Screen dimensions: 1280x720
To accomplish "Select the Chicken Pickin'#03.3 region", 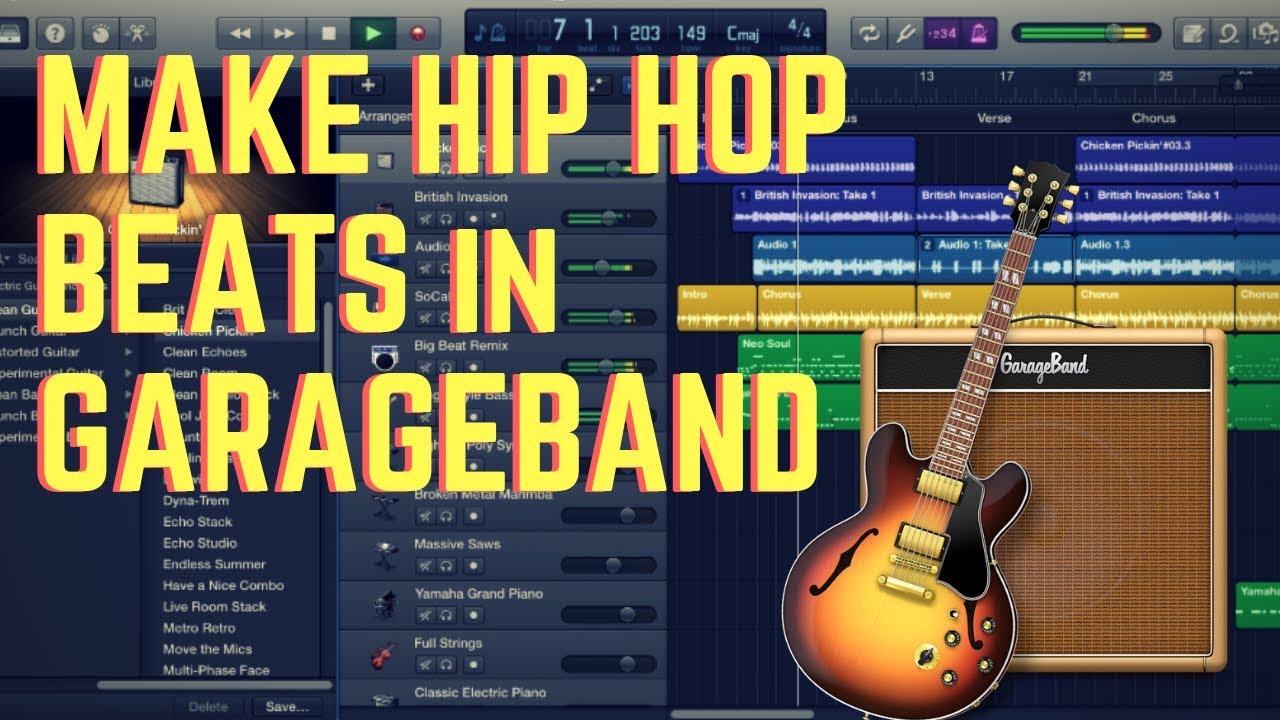I will 1155,158.
